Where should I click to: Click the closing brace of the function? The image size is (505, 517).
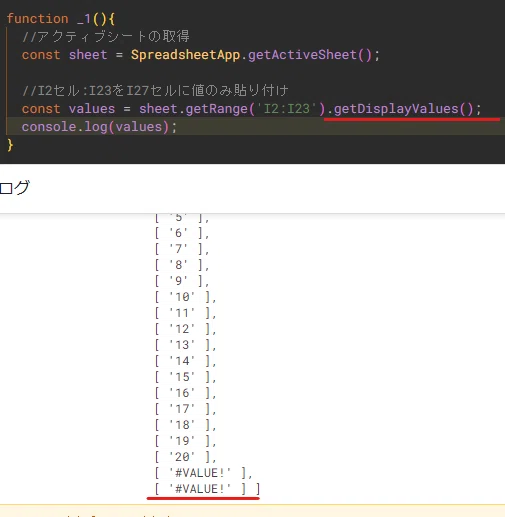(x=10, y=145)
